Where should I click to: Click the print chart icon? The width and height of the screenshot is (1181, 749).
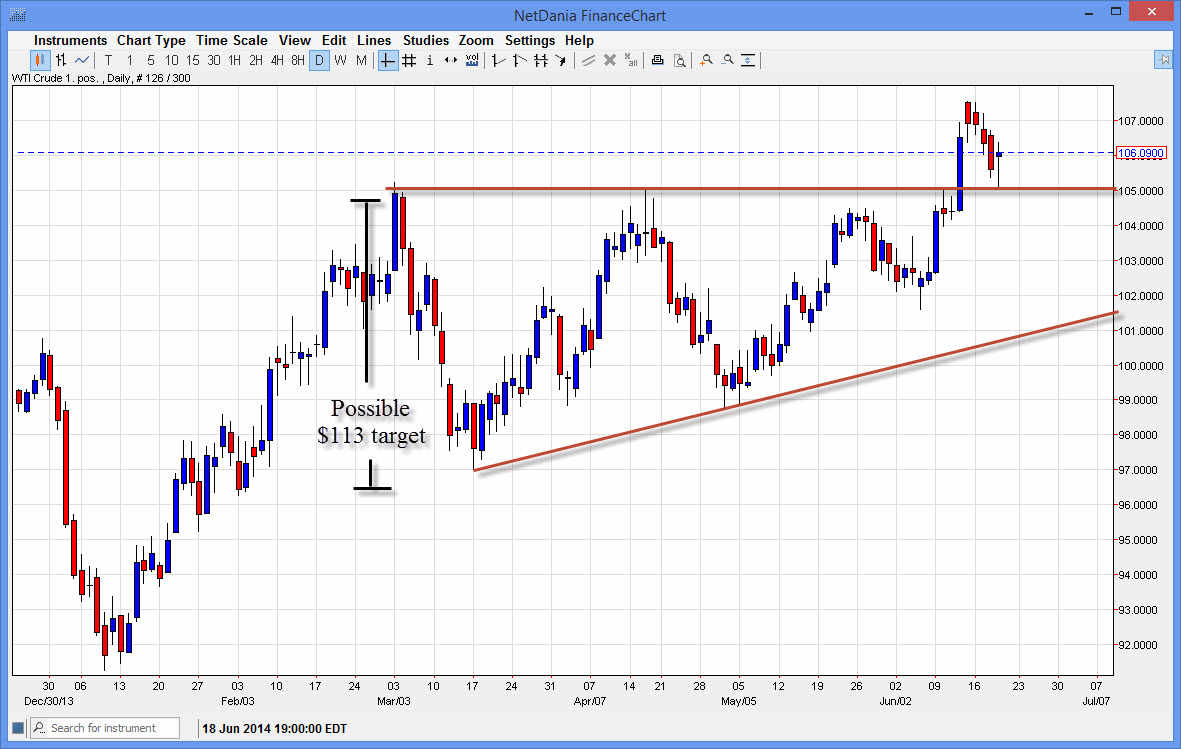657,60
